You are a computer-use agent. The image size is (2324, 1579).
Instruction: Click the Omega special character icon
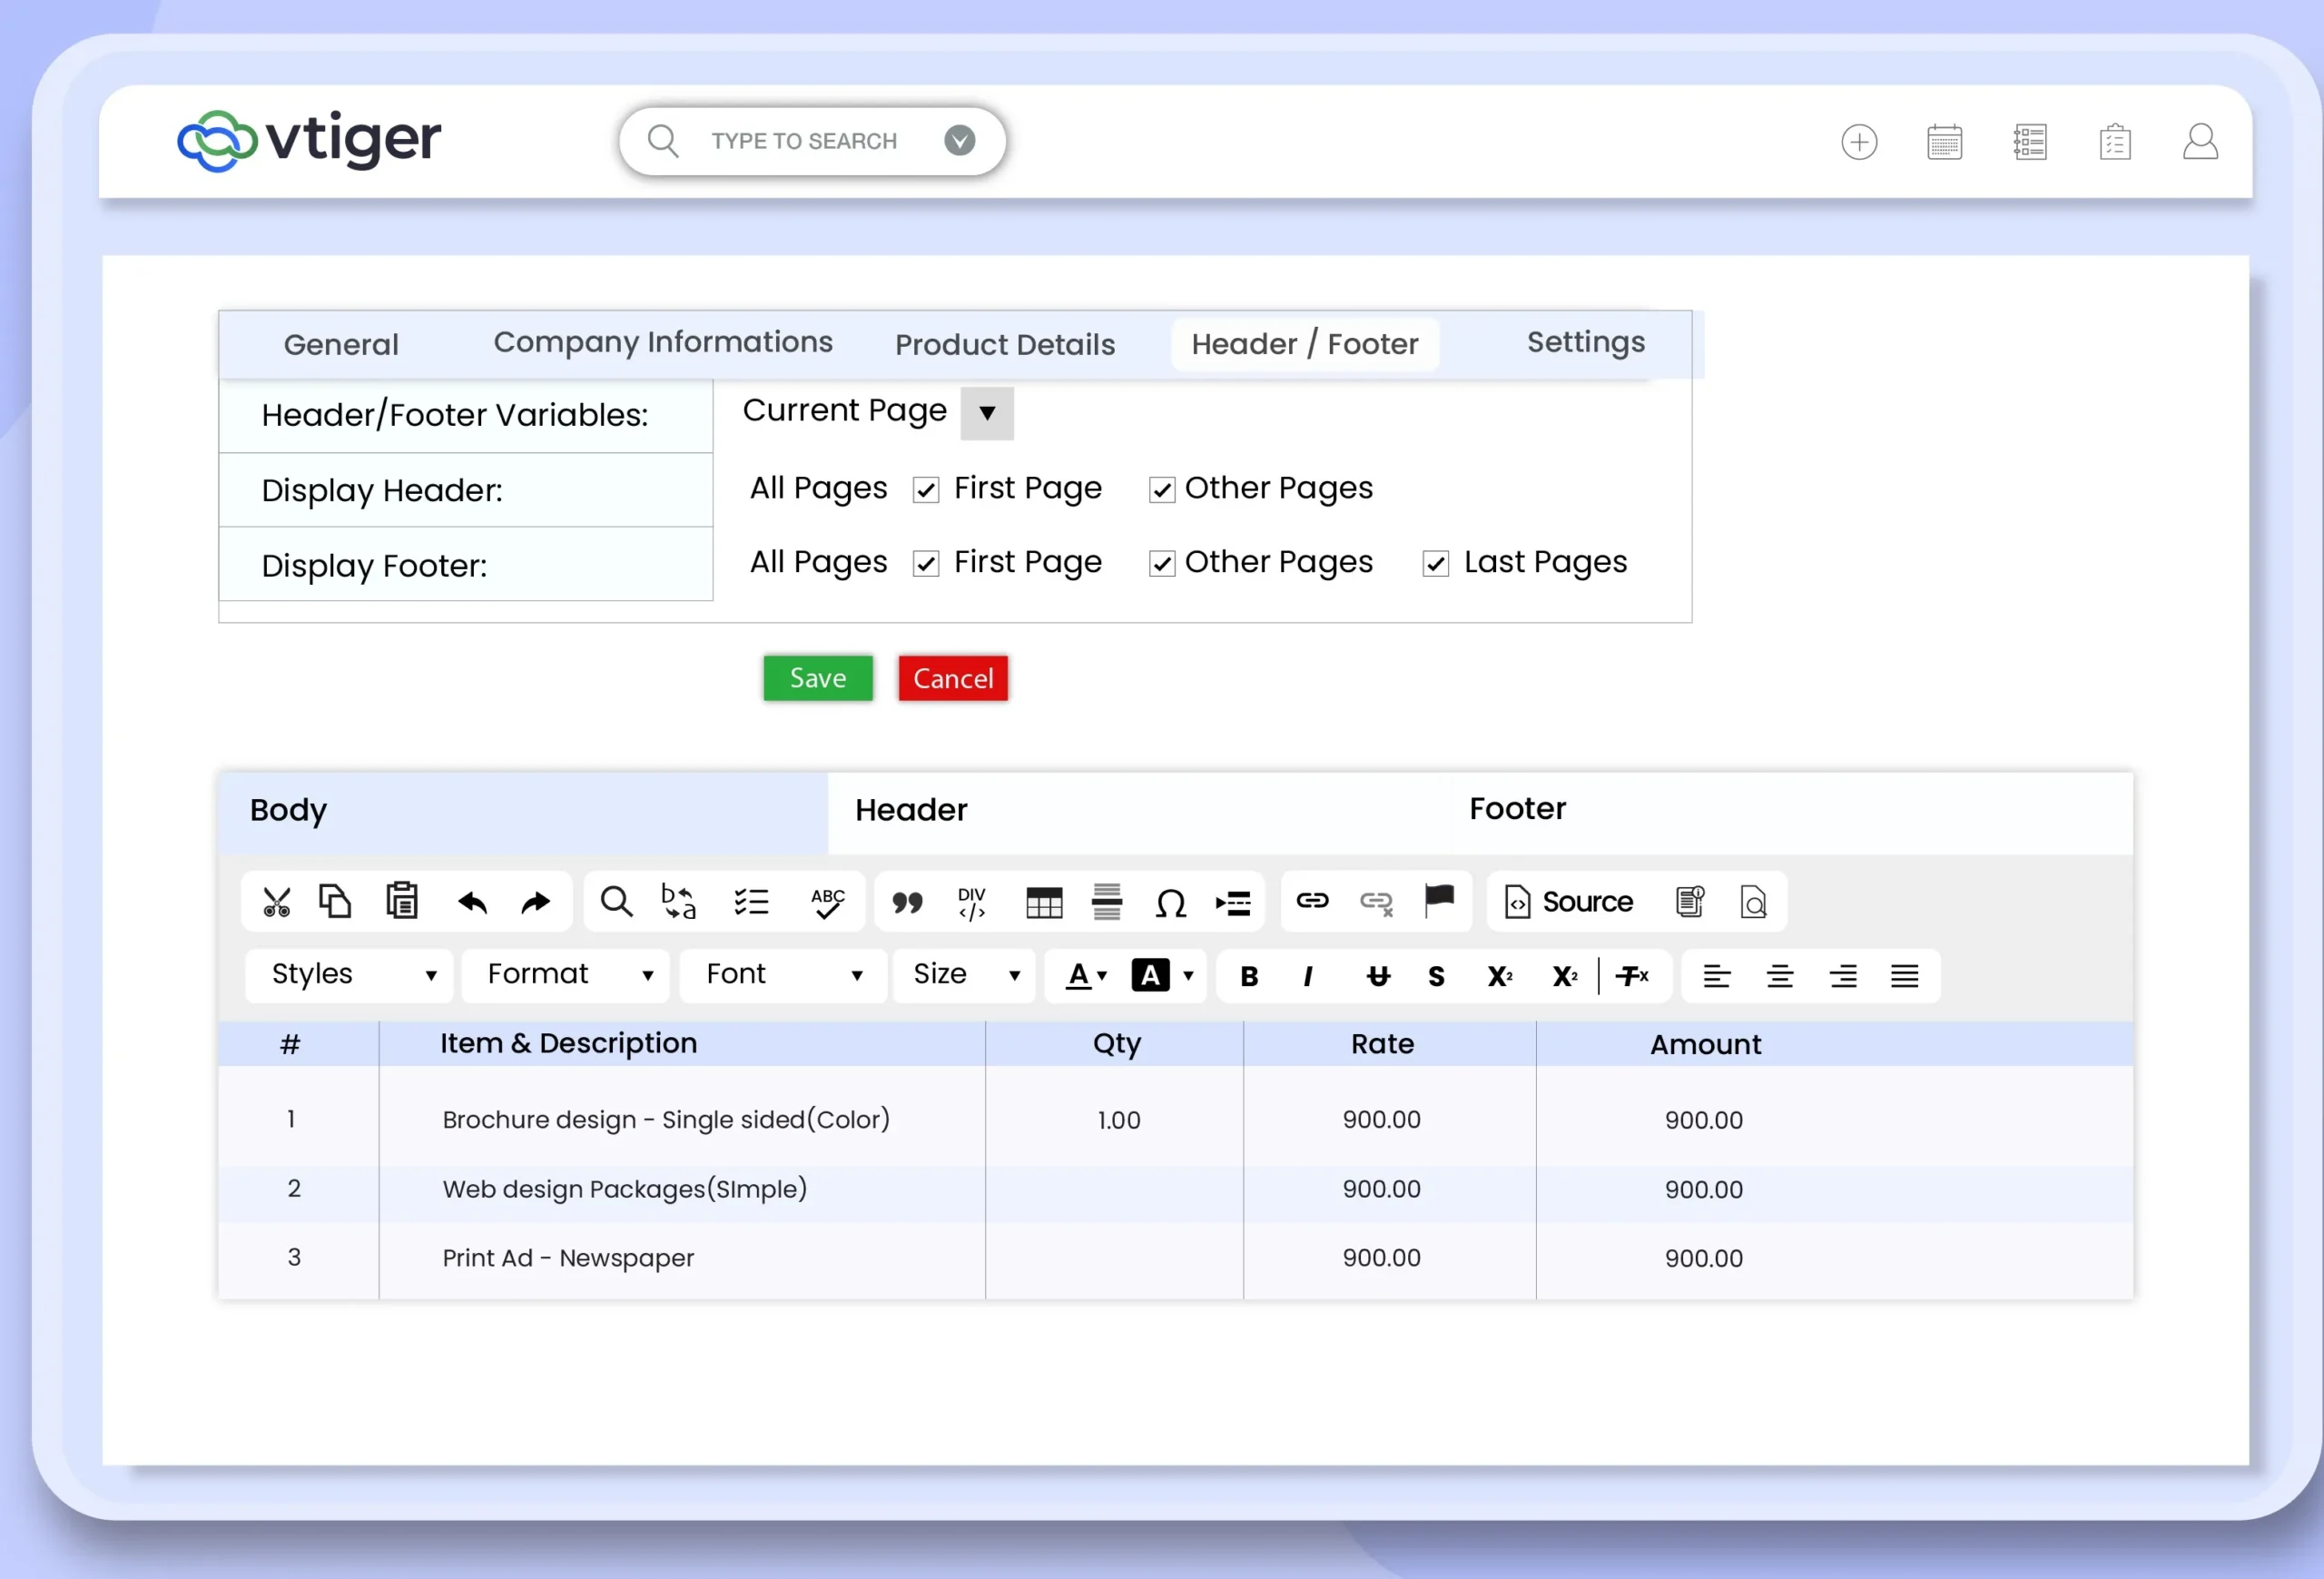point(1170,903)
